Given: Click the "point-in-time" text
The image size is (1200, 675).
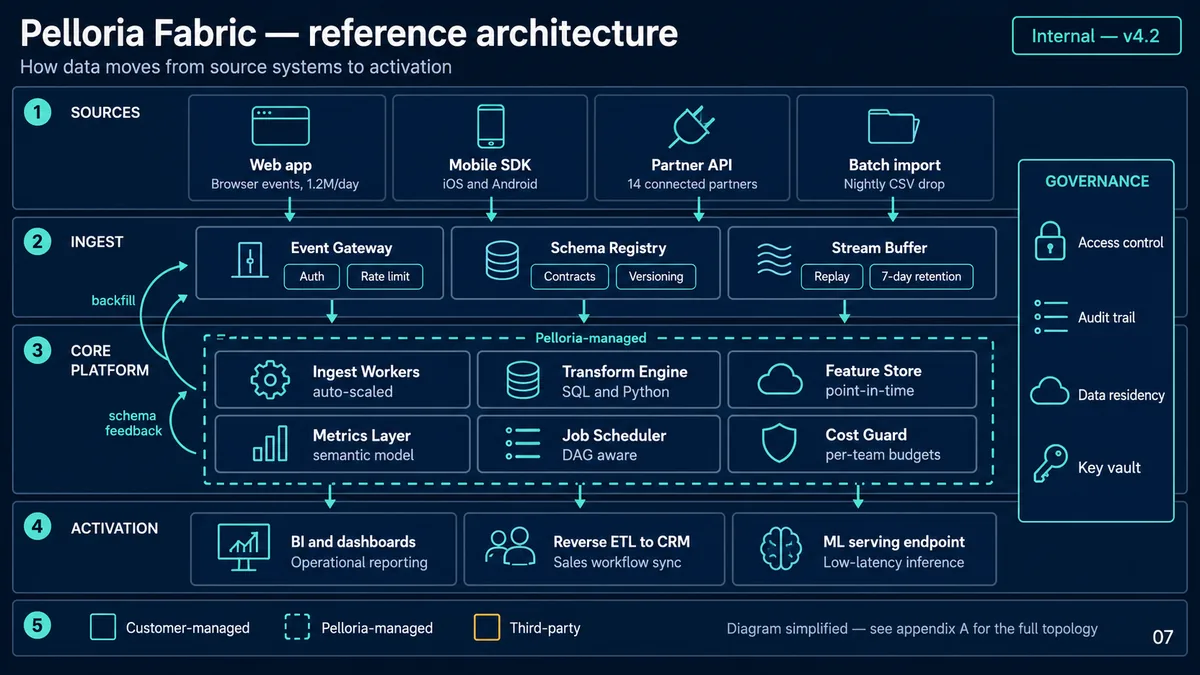Looking at the screenshot, I should pyautogui.click(x=869, y=391).
